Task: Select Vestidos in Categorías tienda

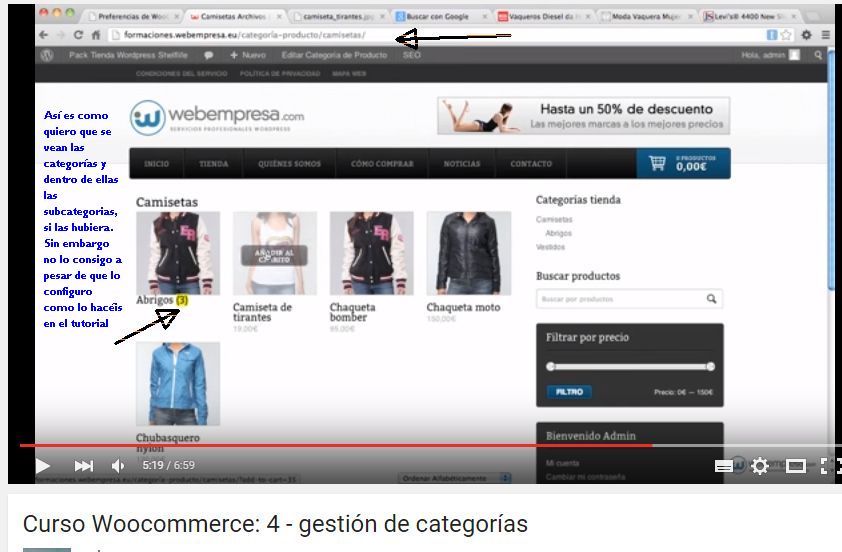Action: point(550,247)
